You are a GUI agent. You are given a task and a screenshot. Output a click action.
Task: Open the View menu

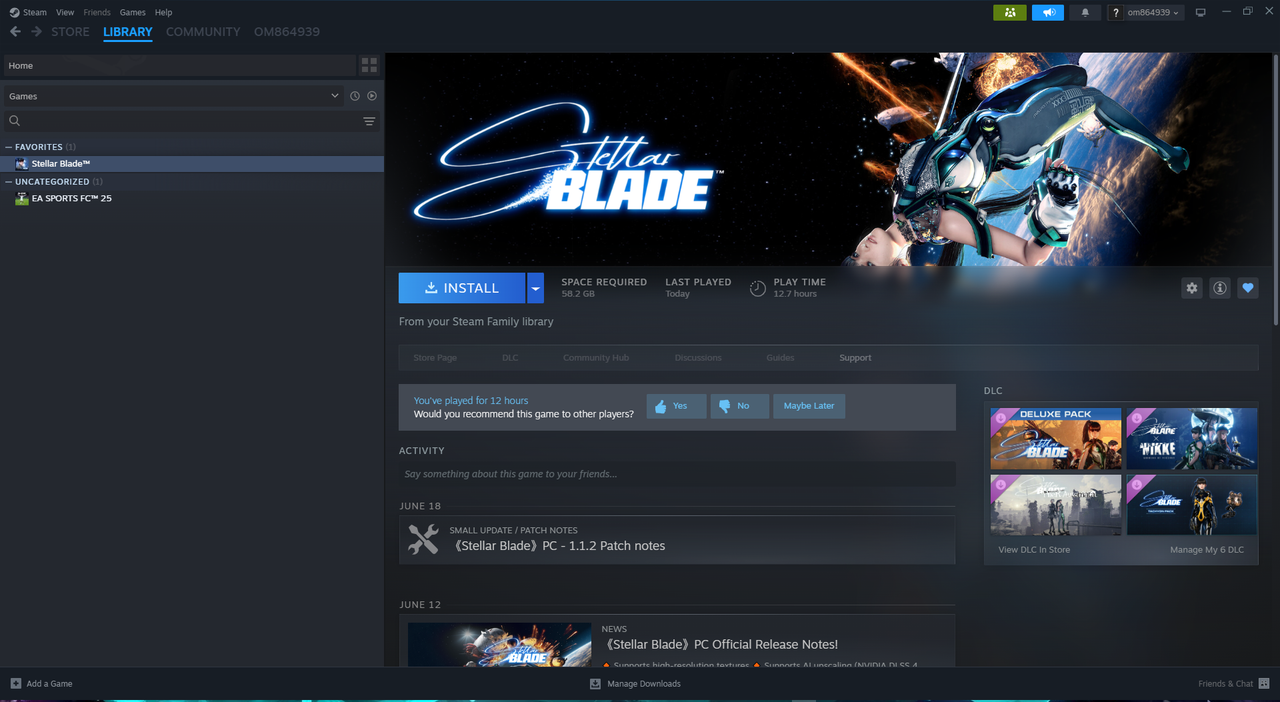(65, 12)
